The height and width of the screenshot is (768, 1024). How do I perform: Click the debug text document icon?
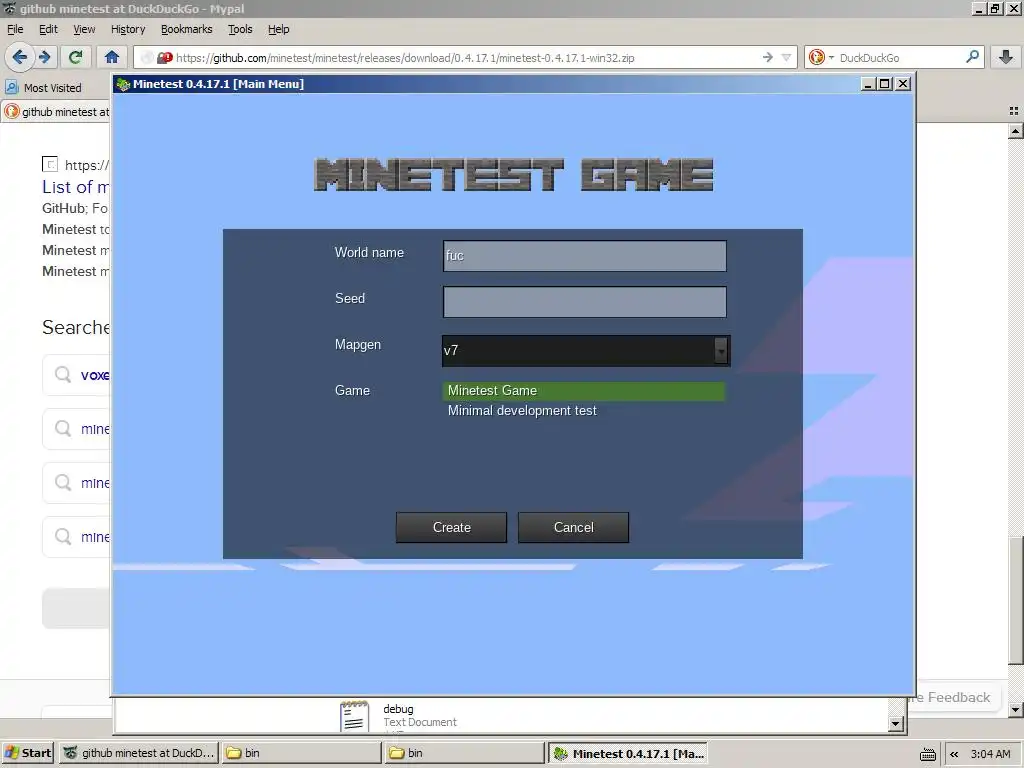[x=354, y=716]
